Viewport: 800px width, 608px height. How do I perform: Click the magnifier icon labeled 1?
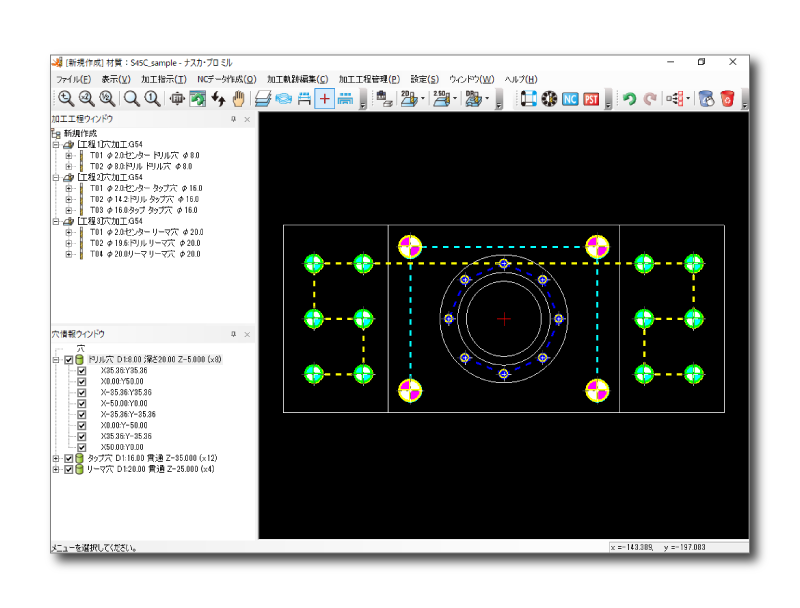pyautogui.click(x=152, y=98)
